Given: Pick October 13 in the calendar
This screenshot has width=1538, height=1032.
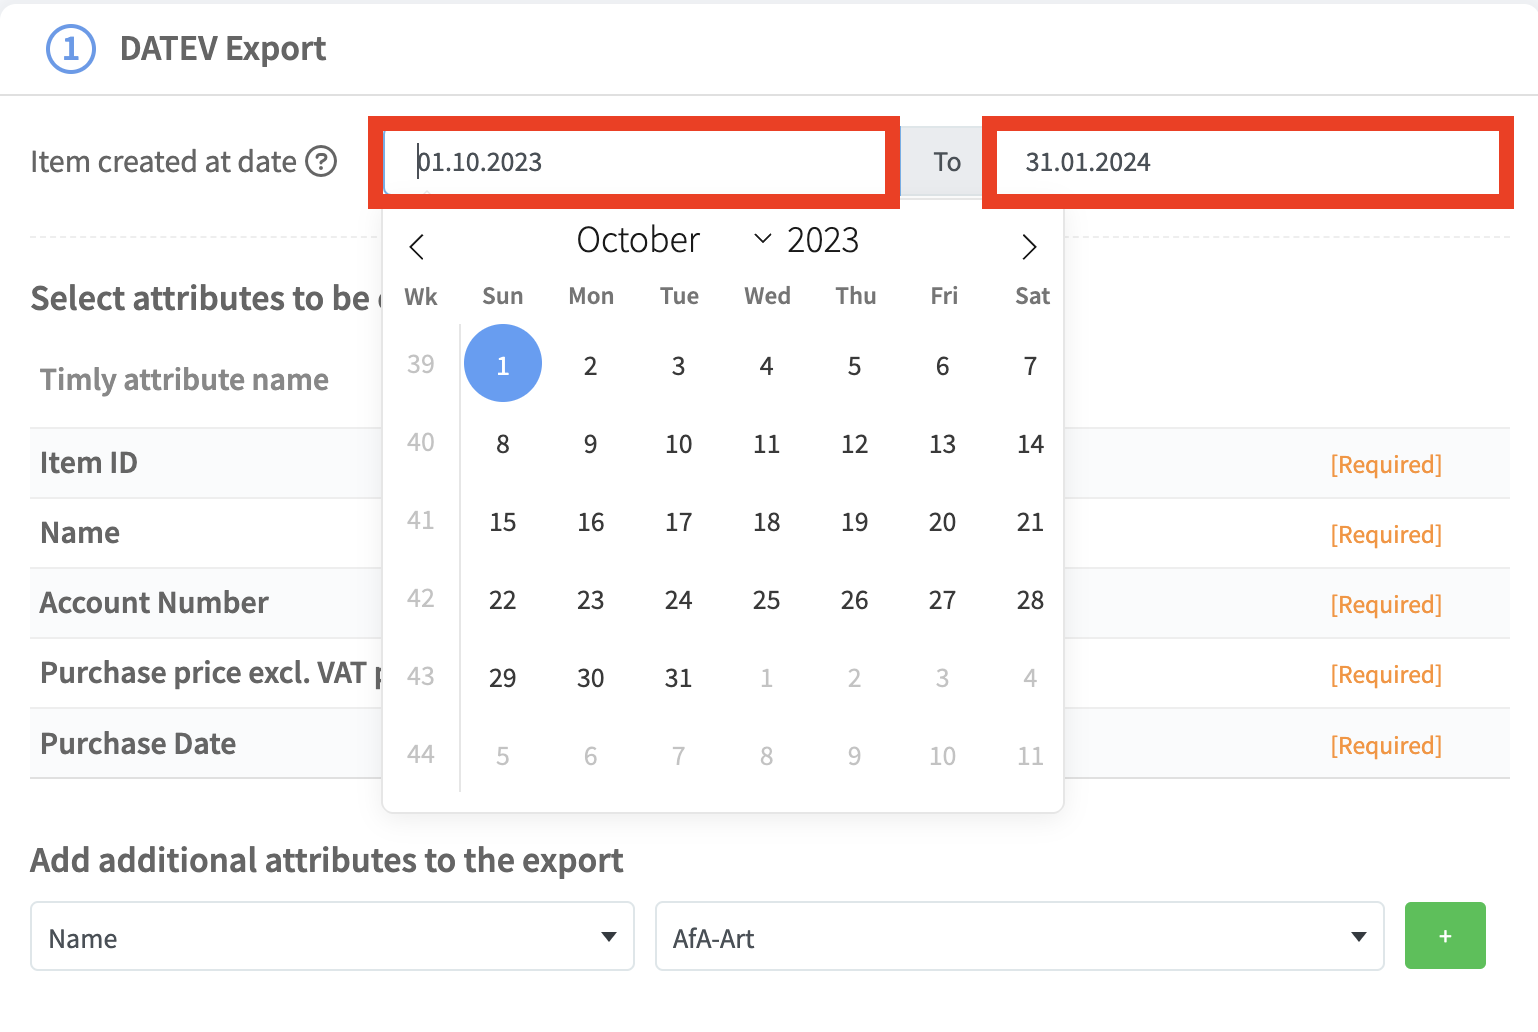Looking at the screenshot, I should pos(943,444).
